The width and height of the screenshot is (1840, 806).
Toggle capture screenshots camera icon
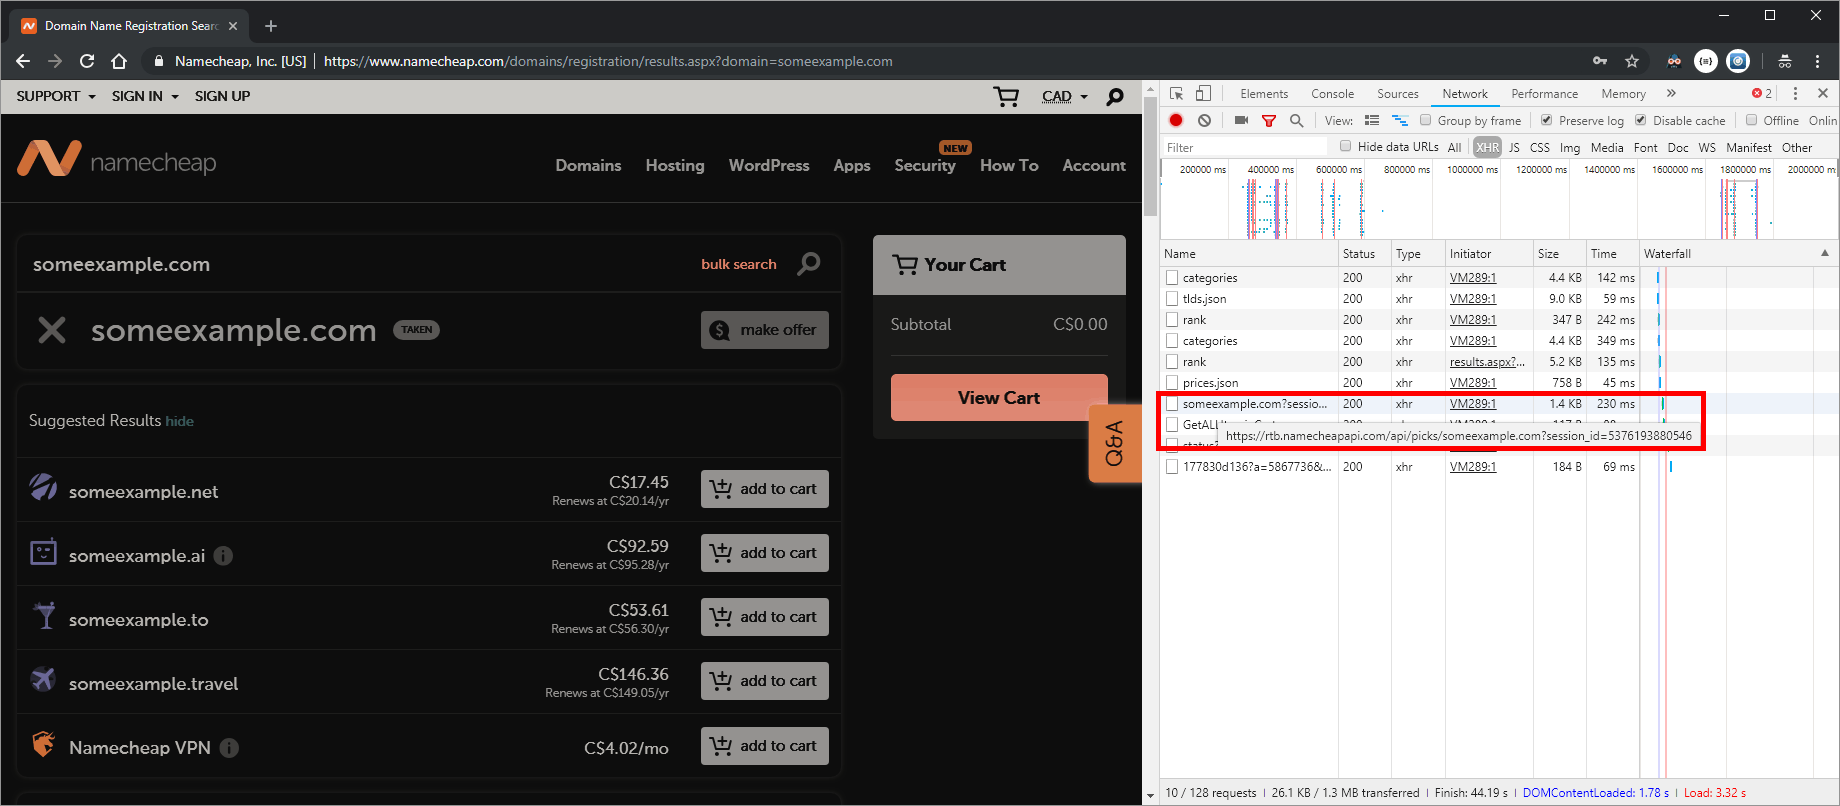(1241, 120)
